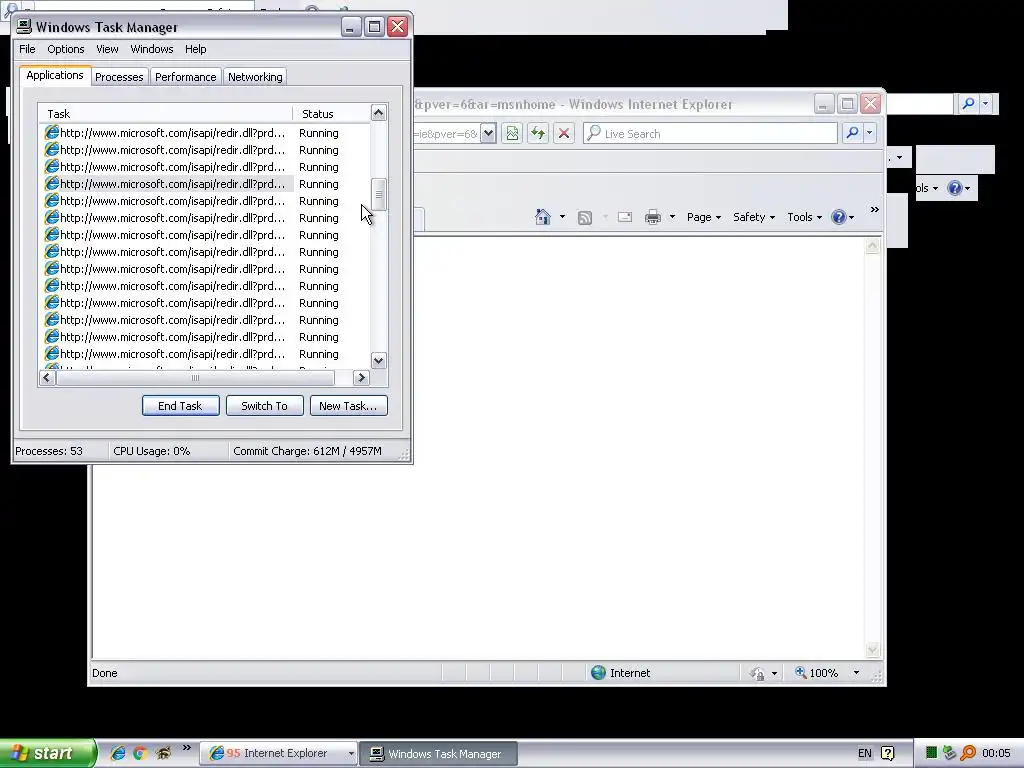Click the green square tray icon
Image resolution: width=1024 pixels, height=768 pixels.
[x=932, y=753]
